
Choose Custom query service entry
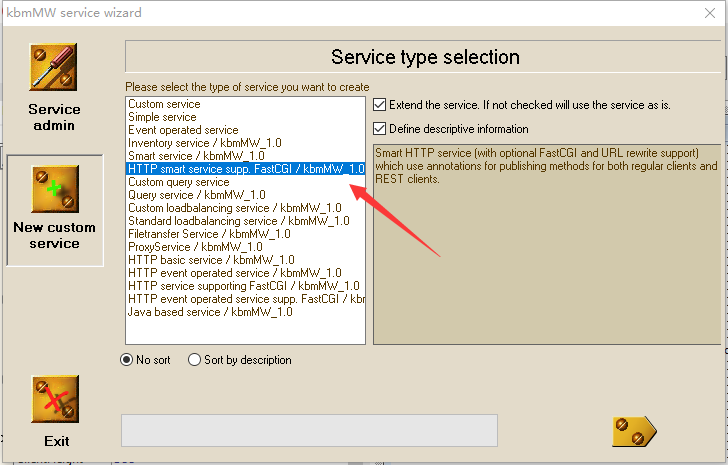point(245,182)
